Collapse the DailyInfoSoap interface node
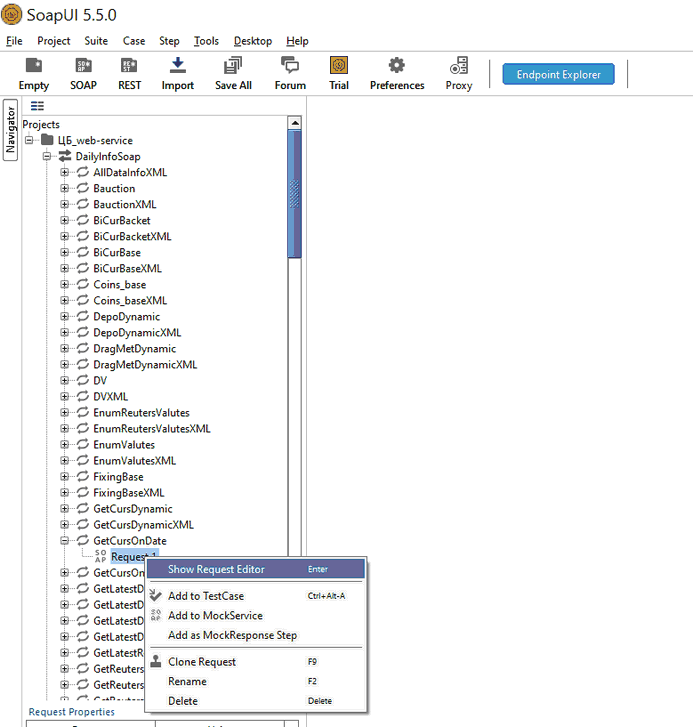The image size is (693, 727). click(47, 156)
